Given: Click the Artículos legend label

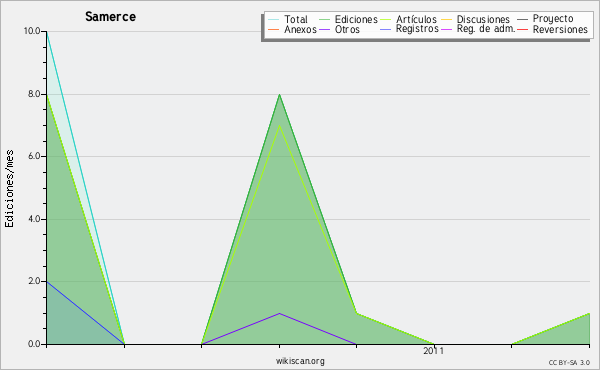Looking at the screenshot, I should 416,19.
